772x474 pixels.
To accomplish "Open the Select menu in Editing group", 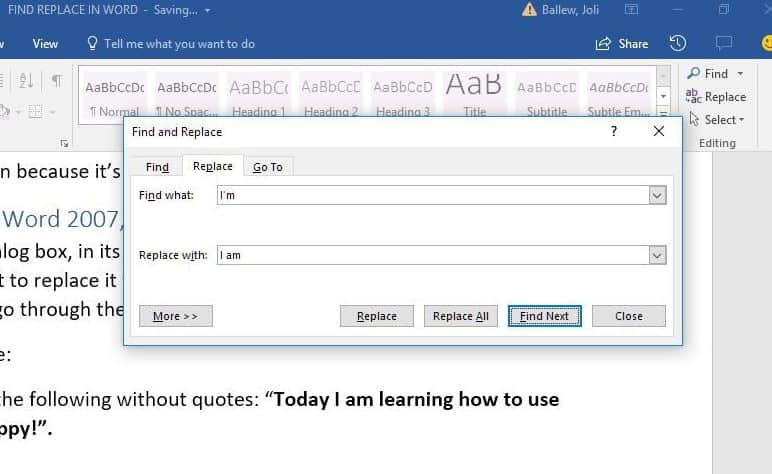I will point(717,120).
